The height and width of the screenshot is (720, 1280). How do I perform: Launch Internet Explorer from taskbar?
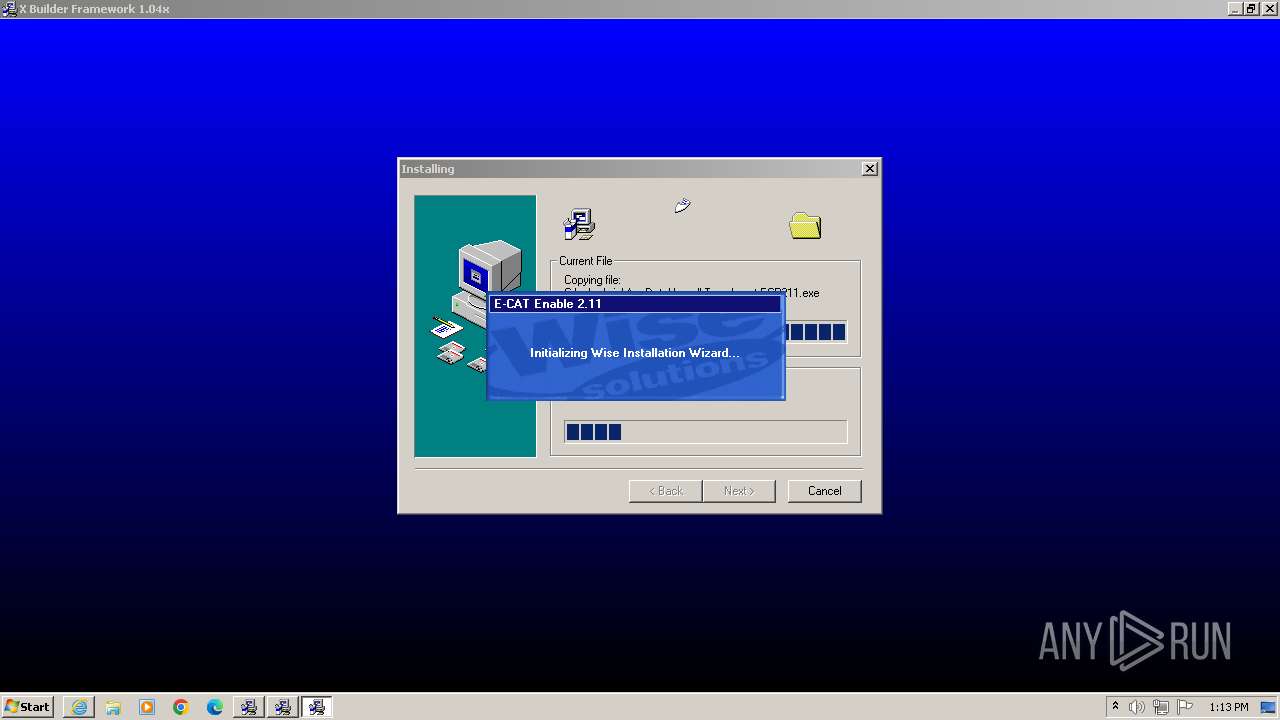(x=79, y=707)
